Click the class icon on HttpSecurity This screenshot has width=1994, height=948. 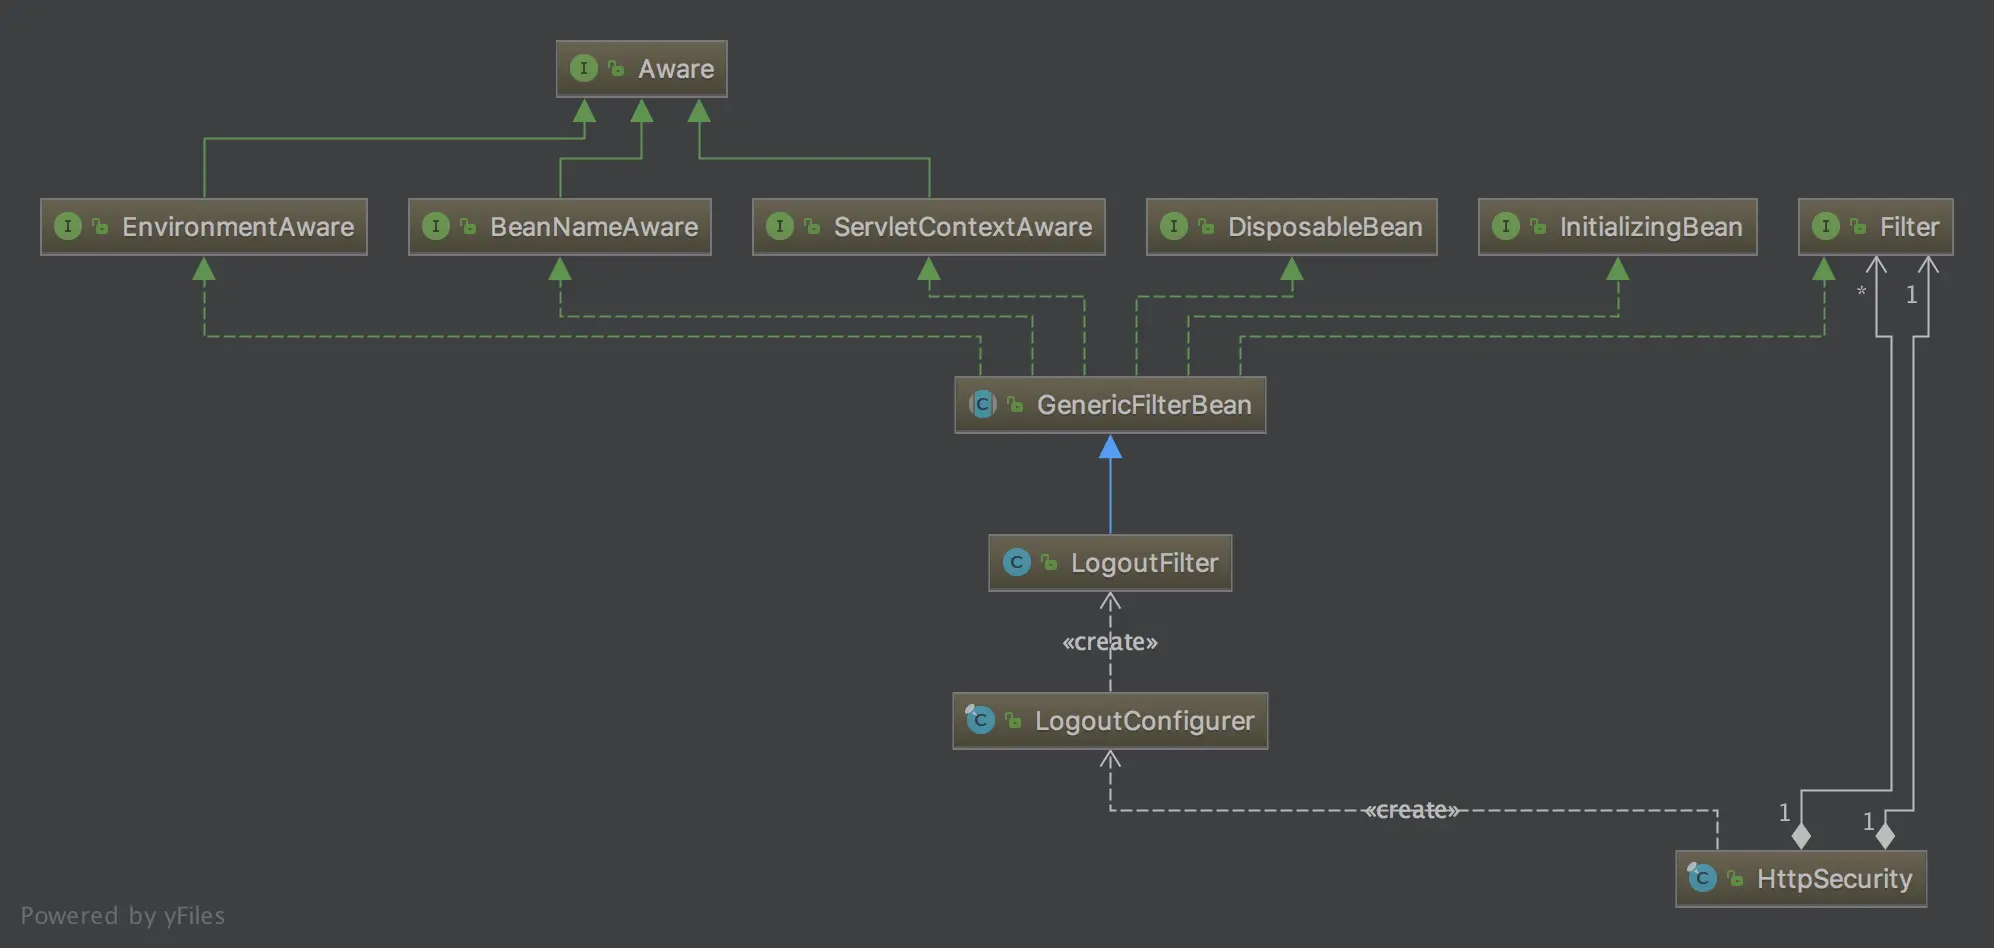(x=1702, y=878)
